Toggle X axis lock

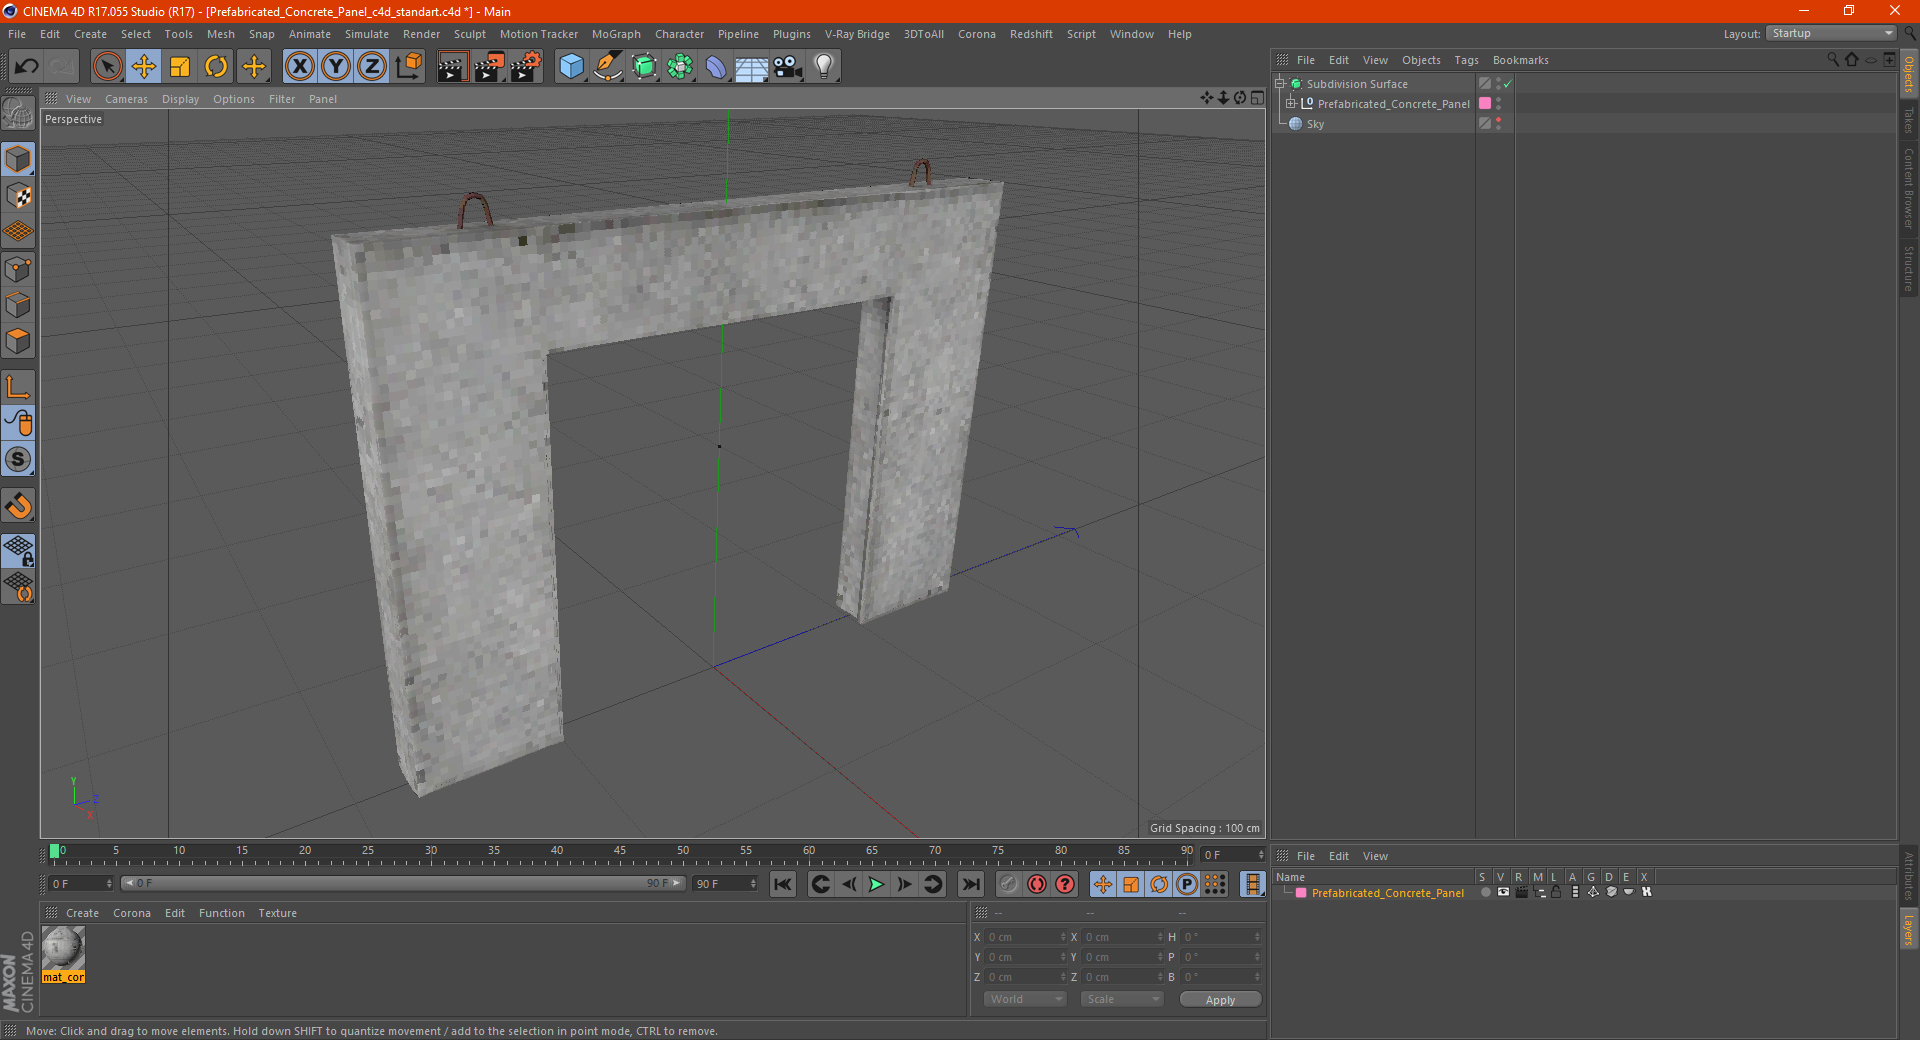coord(299,67)
